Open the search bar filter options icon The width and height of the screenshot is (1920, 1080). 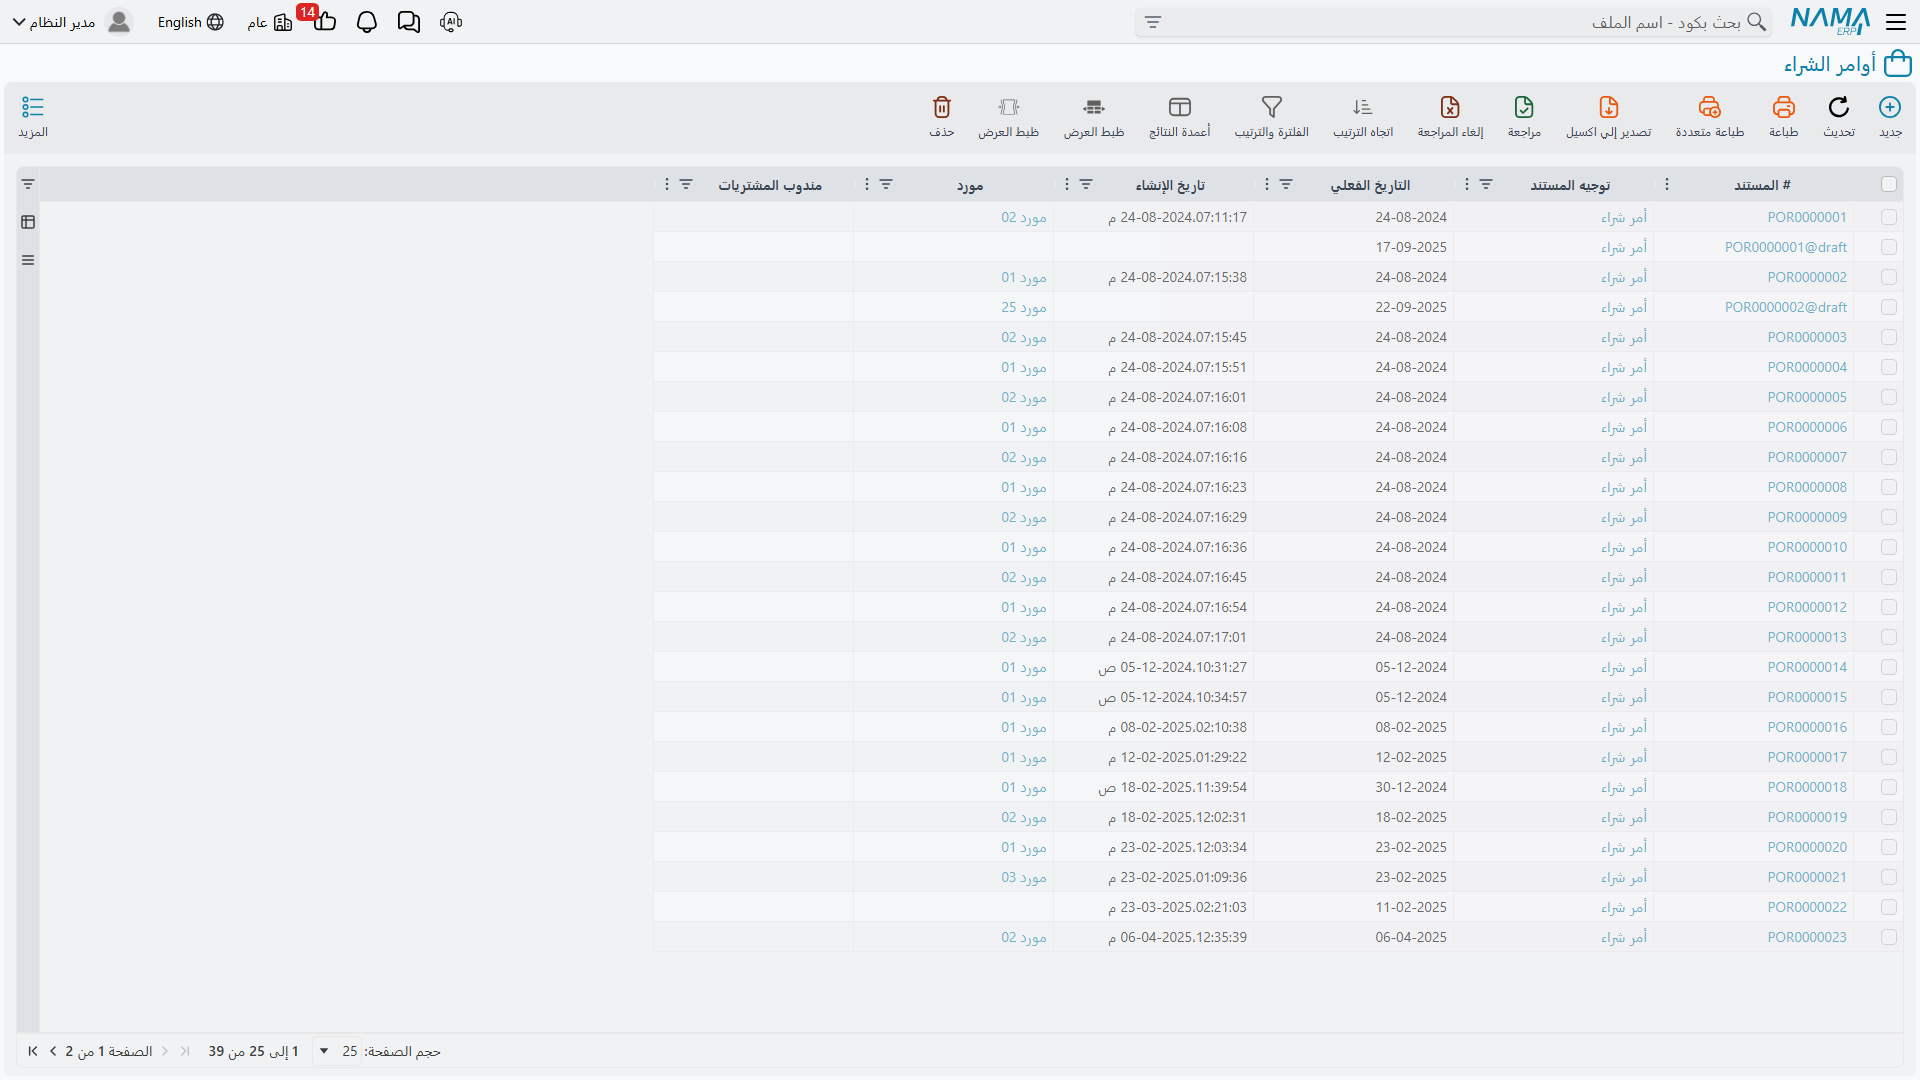click(1153, 22)
